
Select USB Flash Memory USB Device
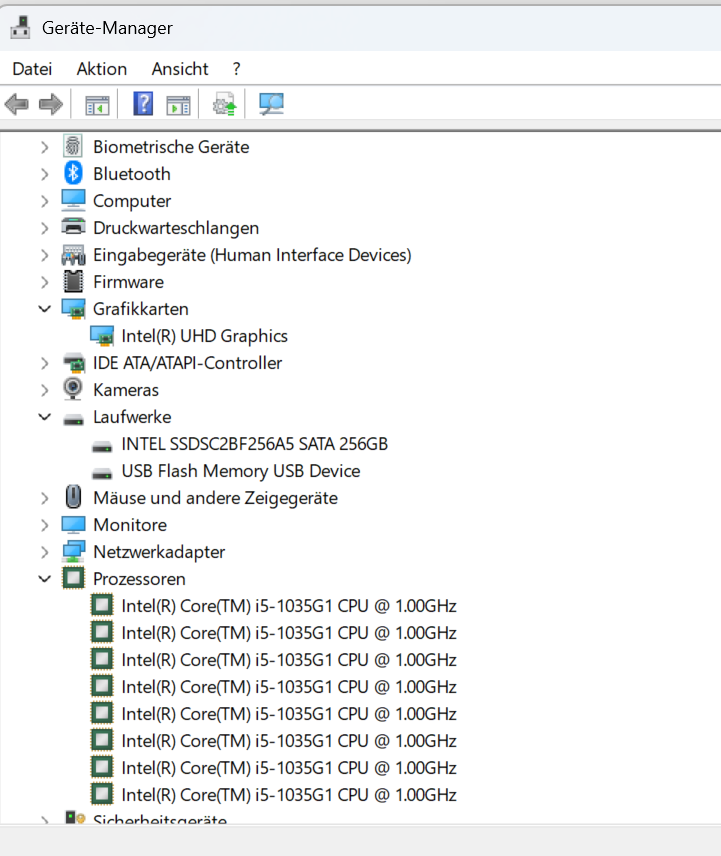point(241,471)
